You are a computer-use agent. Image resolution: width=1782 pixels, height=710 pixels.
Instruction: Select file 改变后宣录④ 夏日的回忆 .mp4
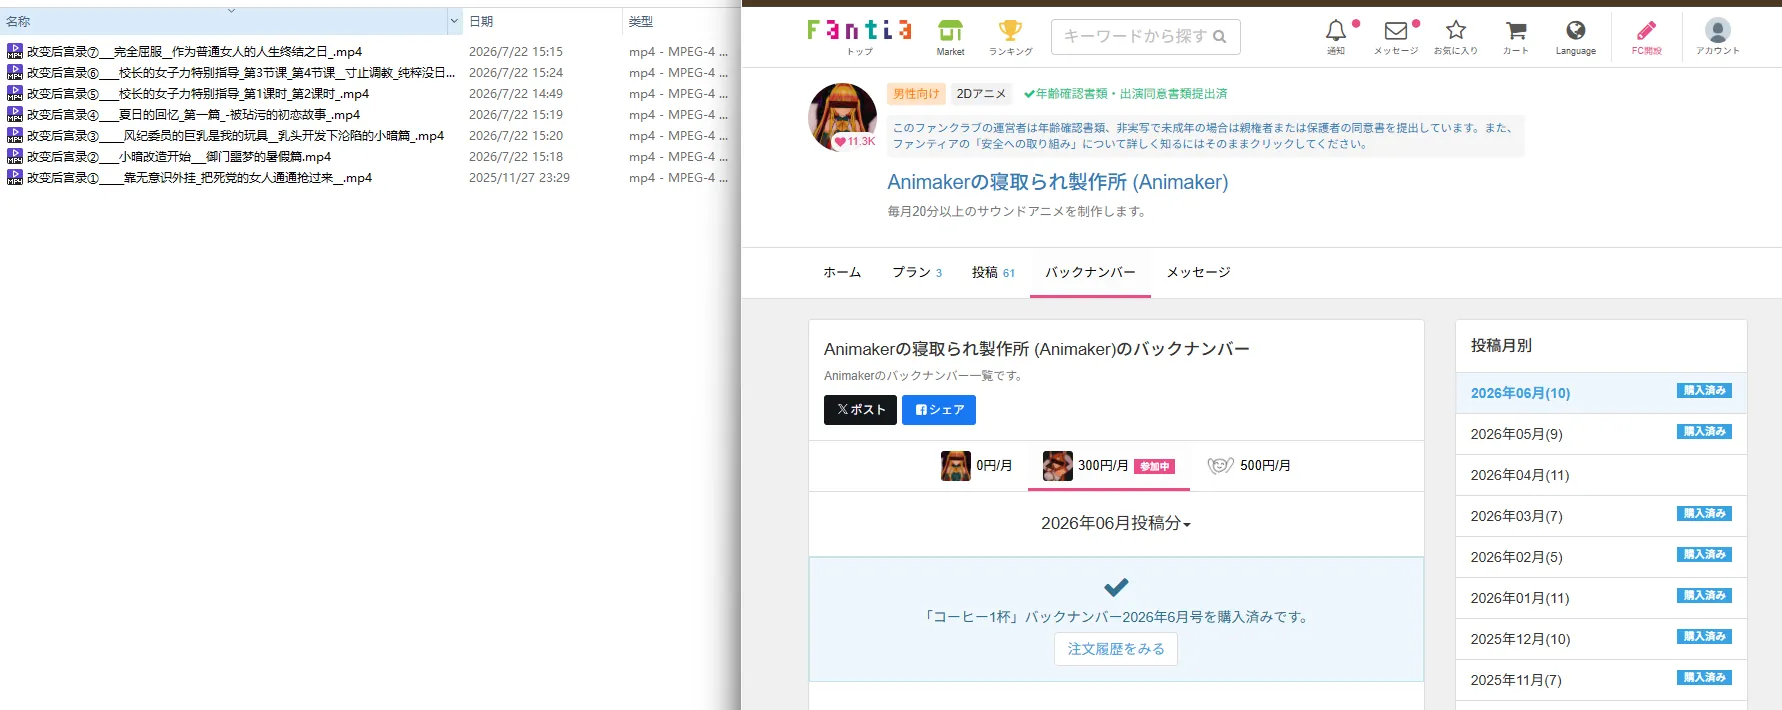click(193, 114)
